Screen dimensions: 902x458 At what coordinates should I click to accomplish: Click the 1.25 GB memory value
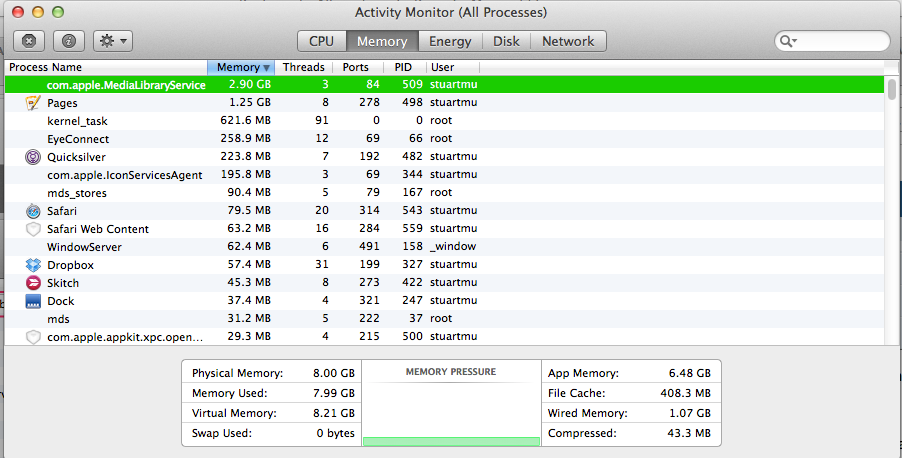click(x=250, y=102)
